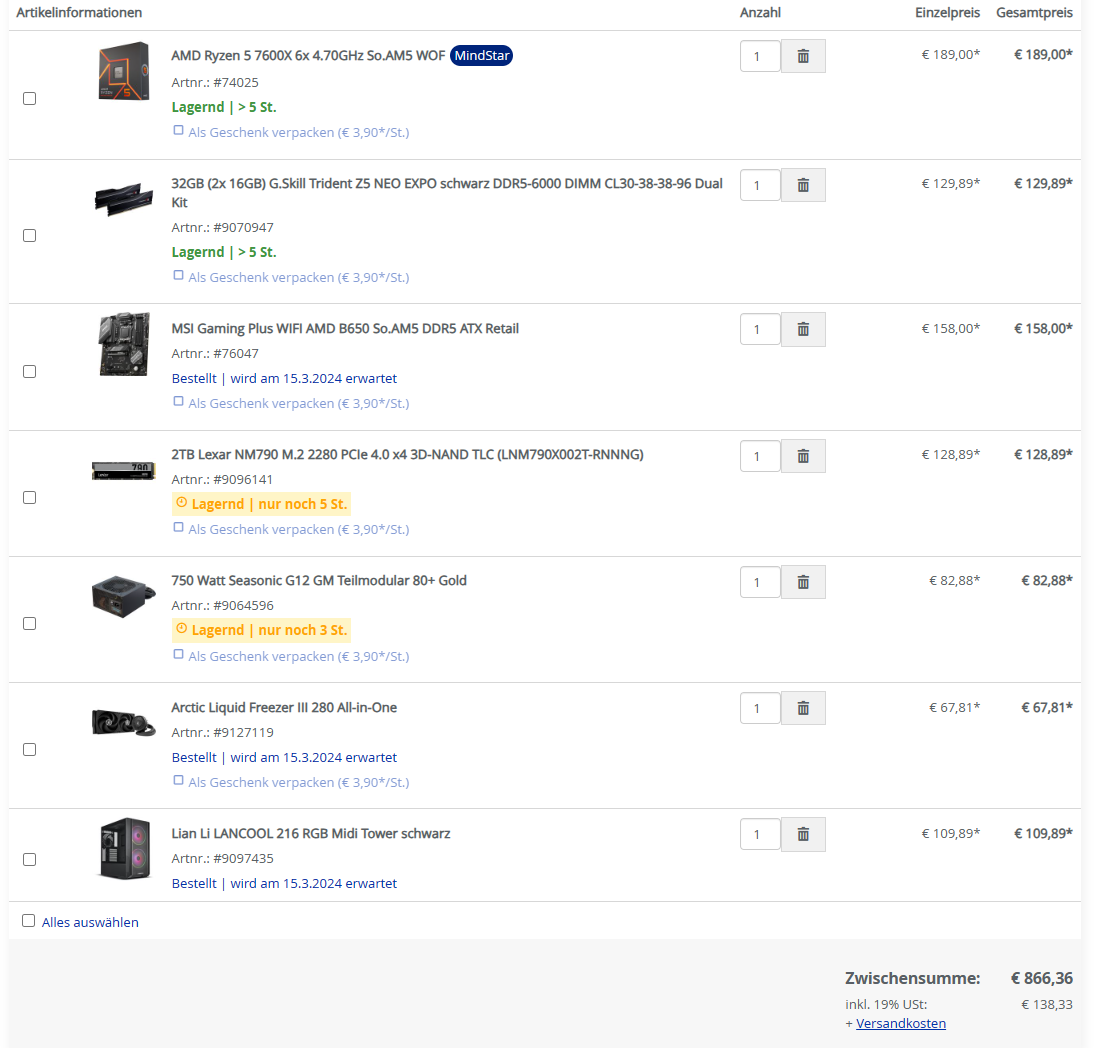
Task: Open Arctic Liquid Freezer III product title
Action: click(284, 707)
